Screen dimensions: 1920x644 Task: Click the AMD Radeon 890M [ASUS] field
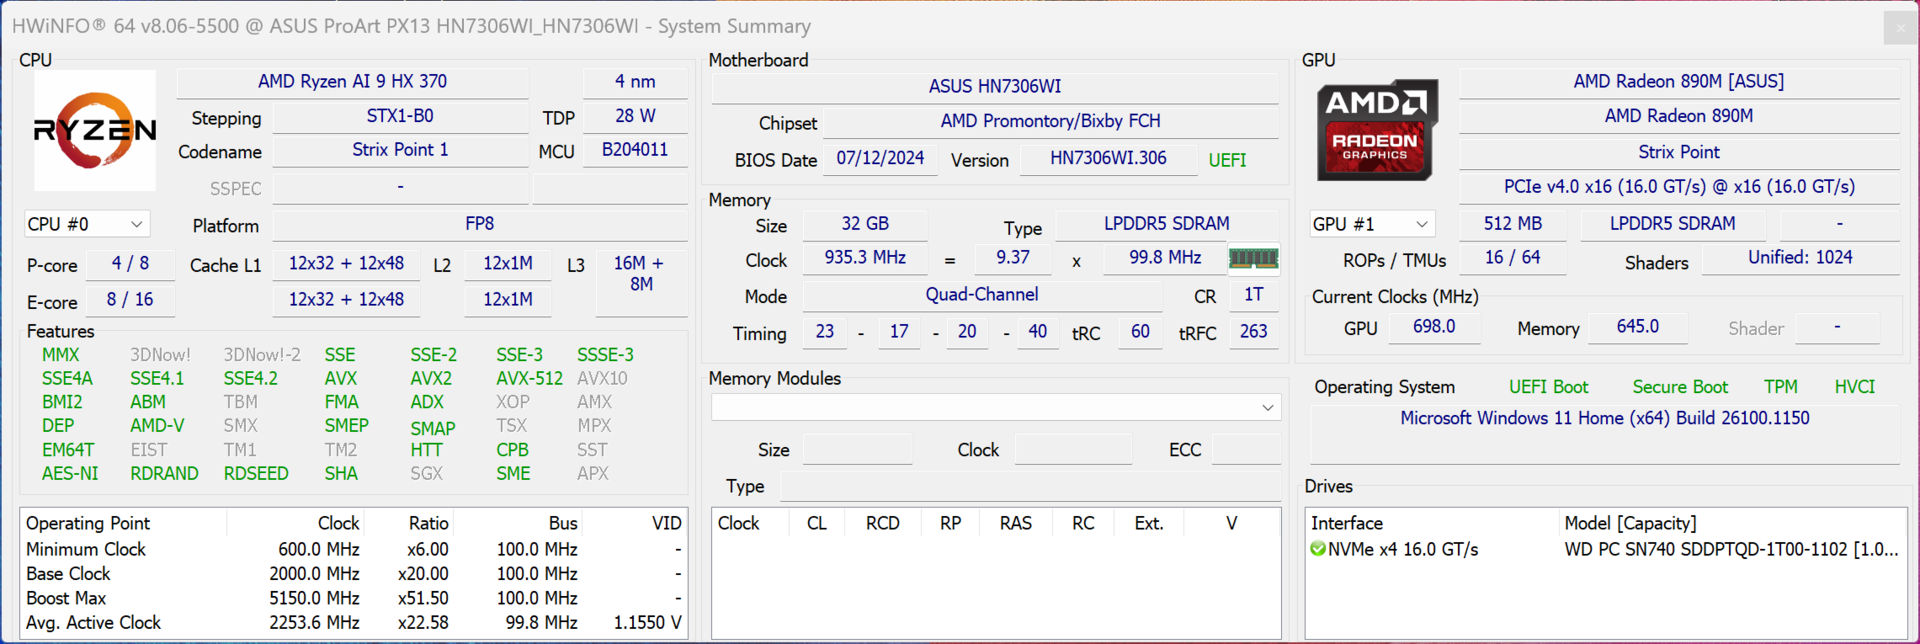[1678, 82]
